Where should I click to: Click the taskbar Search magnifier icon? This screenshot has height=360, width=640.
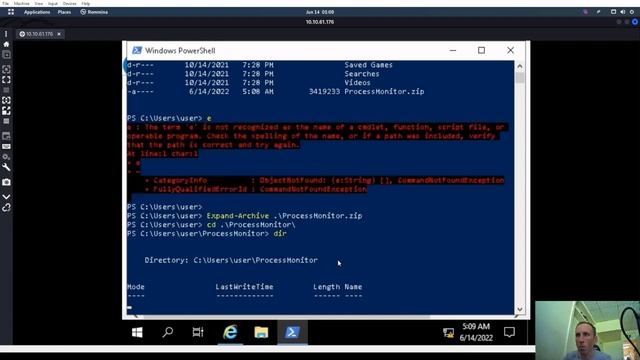[x=167, y=332]
